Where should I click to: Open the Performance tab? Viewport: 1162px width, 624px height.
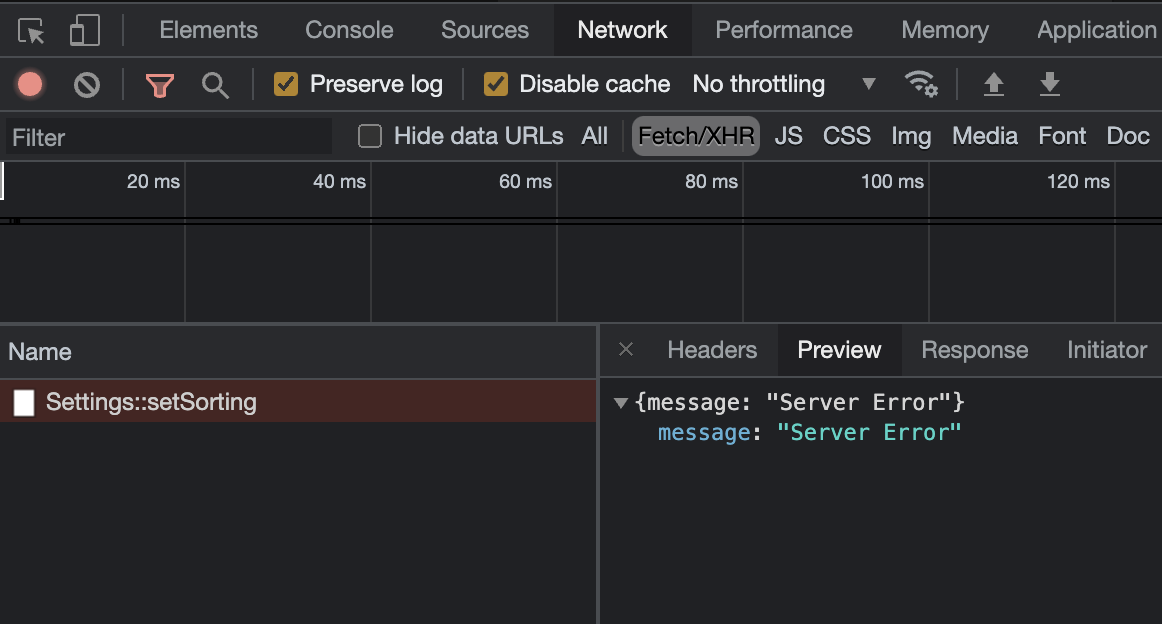tap(784, 30)
